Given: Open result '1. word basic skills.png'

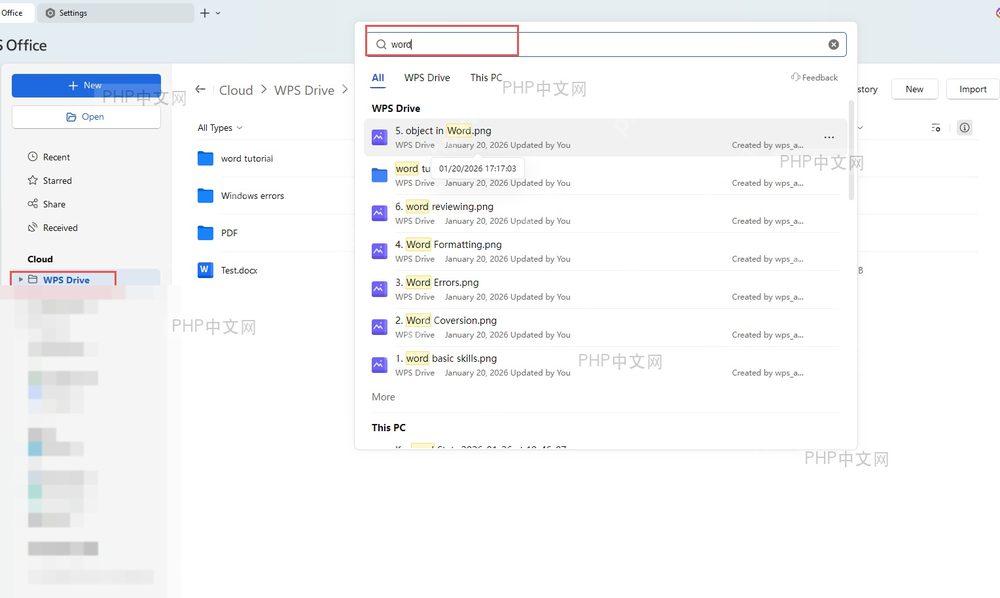Looking at the screenshot, I should coord(605,365).
